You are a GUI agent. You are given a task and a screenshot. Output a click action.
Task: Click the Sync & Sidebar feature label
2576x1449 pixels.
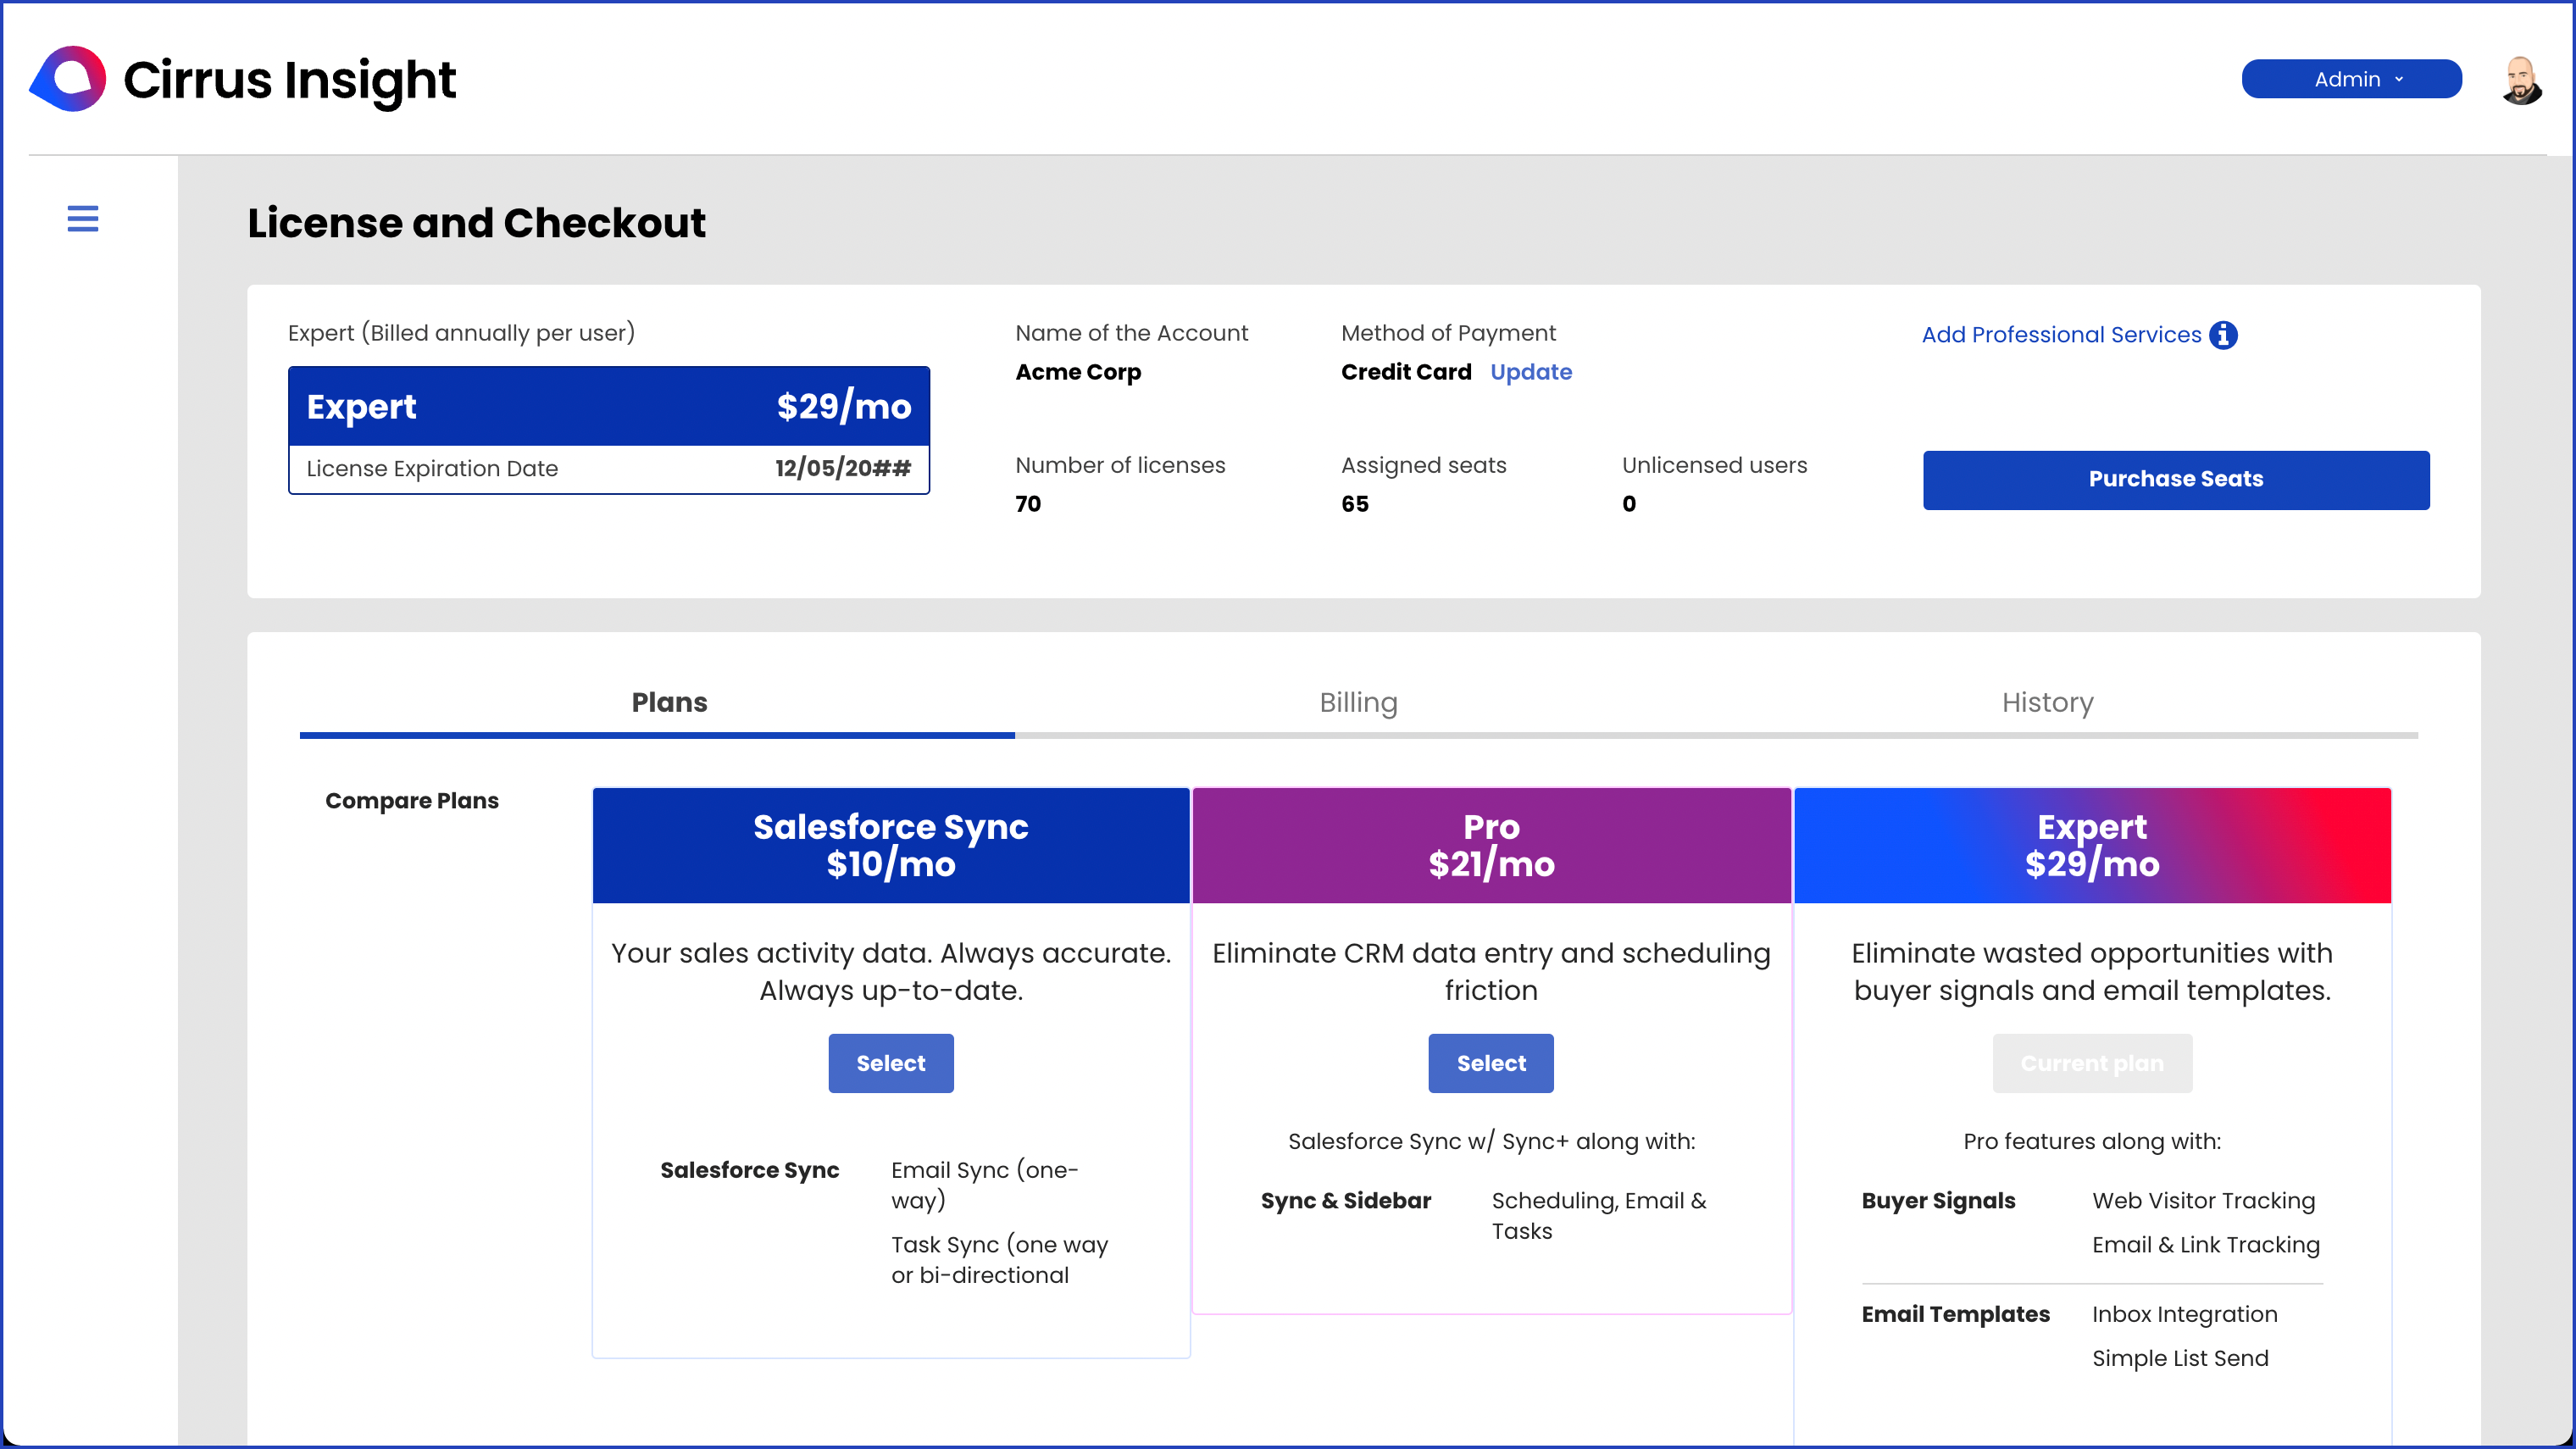[x=1346, y=1201]
